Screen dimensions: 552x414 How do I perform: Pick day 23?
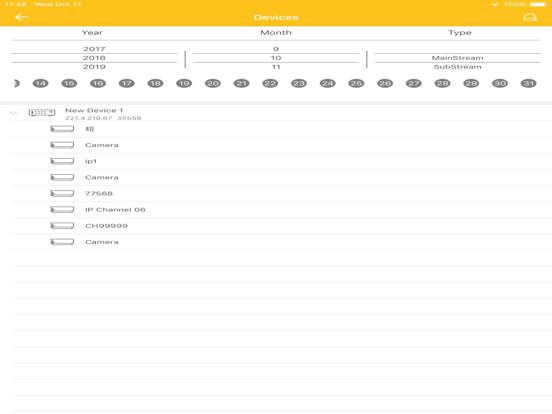click(299, 83)
